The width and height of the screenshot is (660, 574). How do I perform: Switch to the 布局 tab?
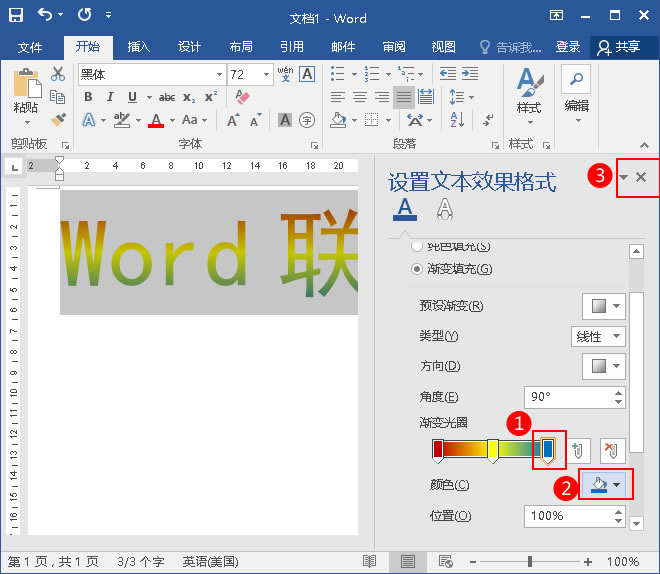241,47
